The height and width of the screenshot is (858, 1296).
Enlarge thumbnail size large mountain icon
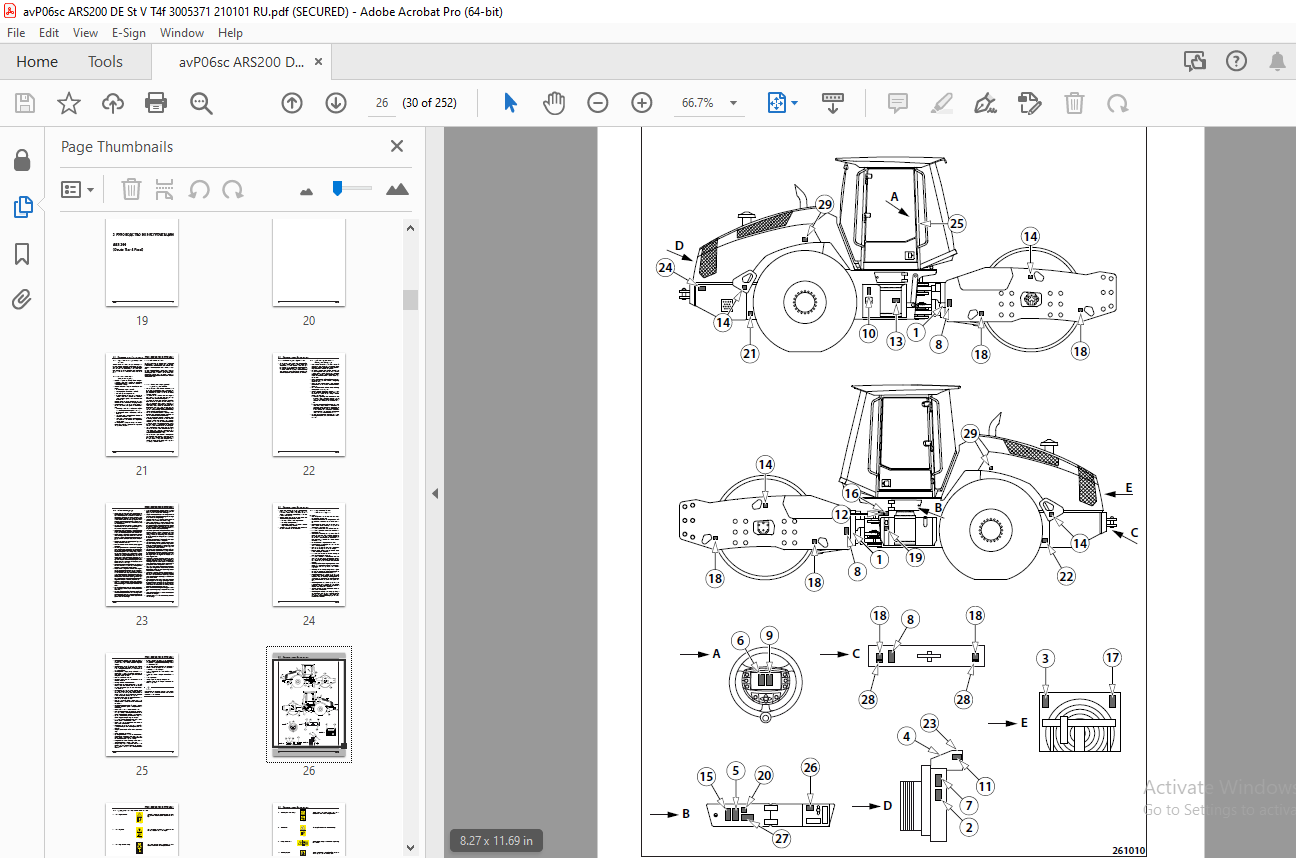397,189
